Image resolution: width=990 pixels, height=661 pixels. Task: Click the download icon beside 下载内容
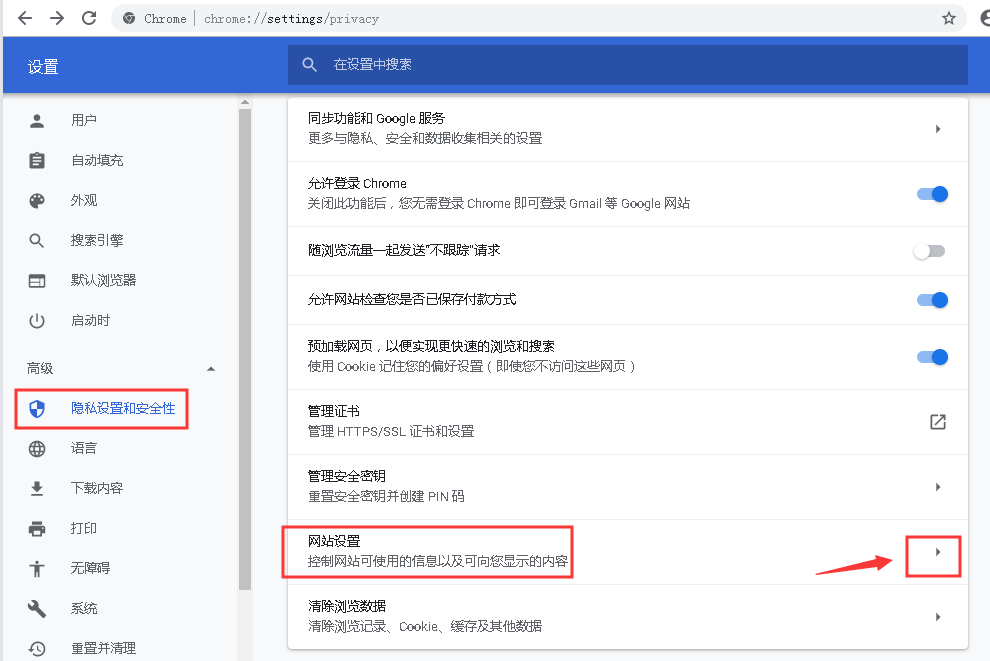click(x=37, y=489)
